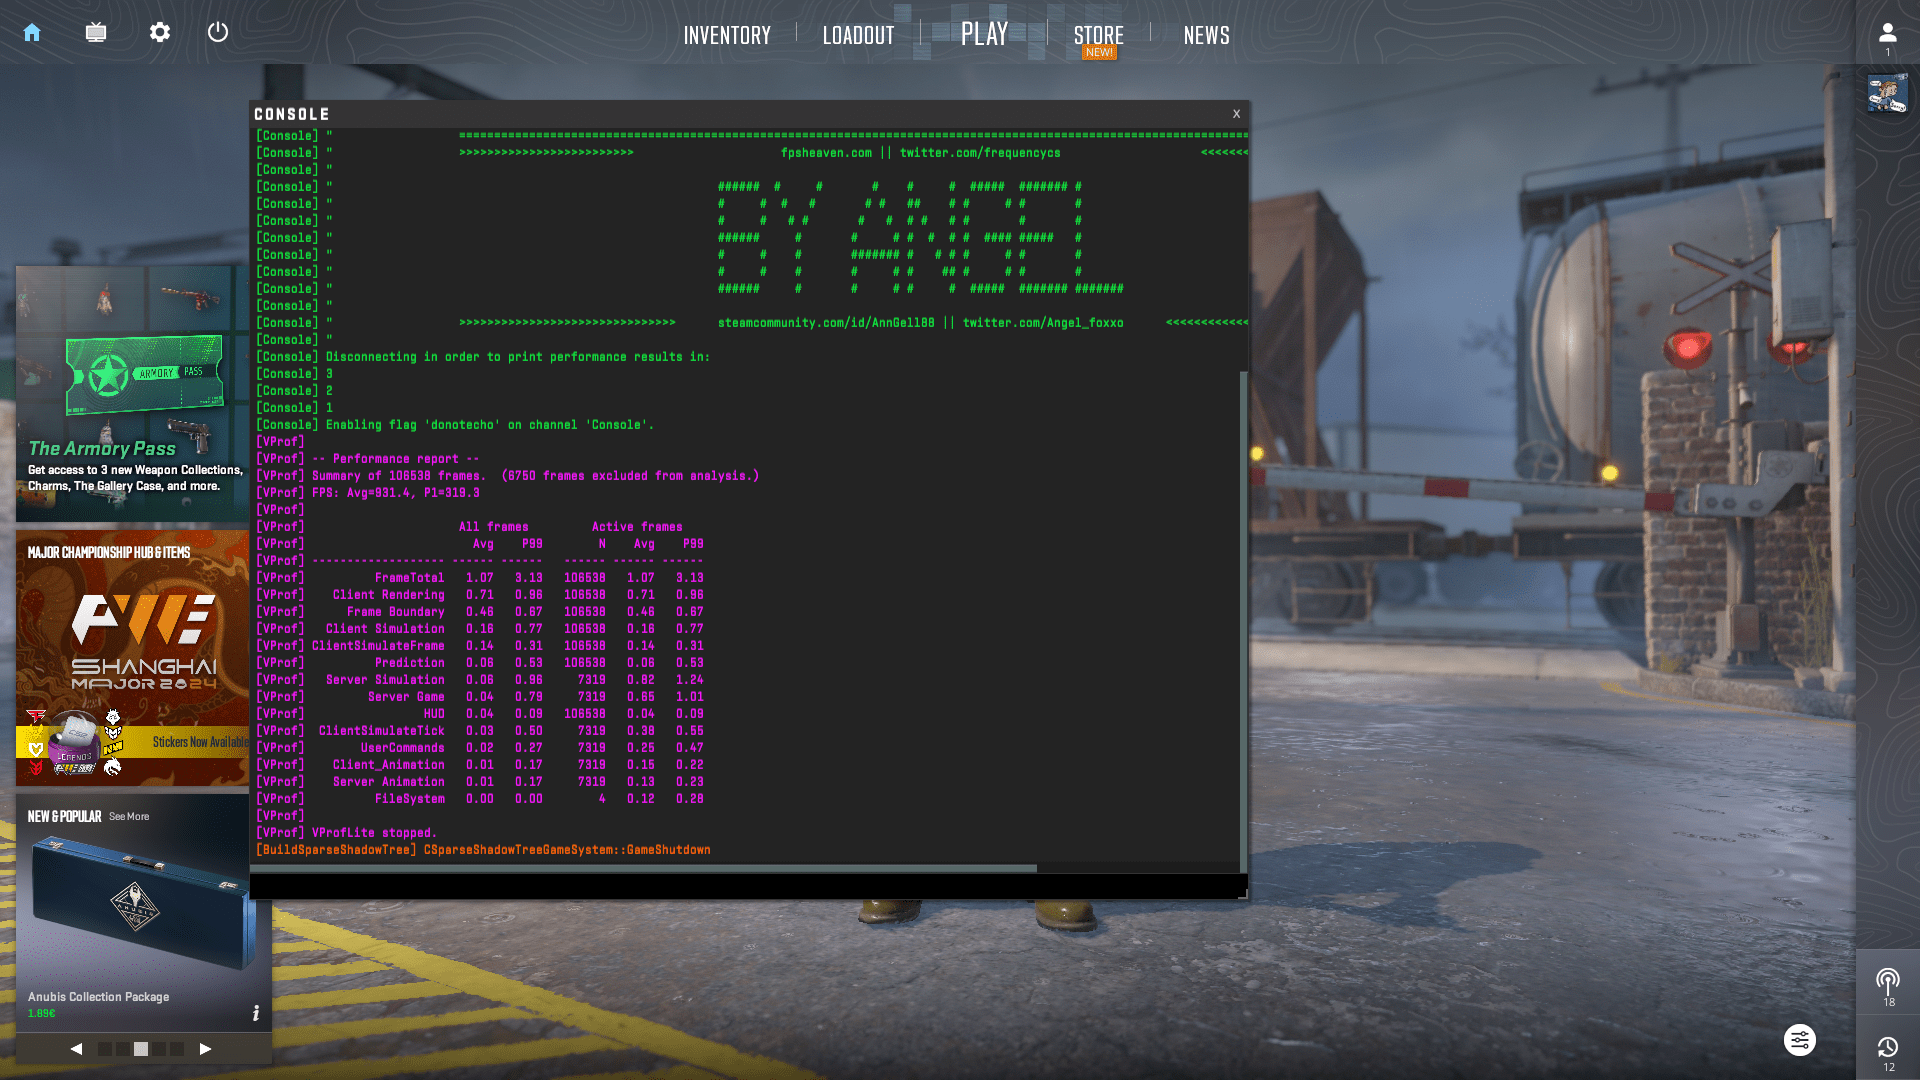1920x1080 pixels.
Task: Select the third carousel page dot
Action: pos(141,1049)
